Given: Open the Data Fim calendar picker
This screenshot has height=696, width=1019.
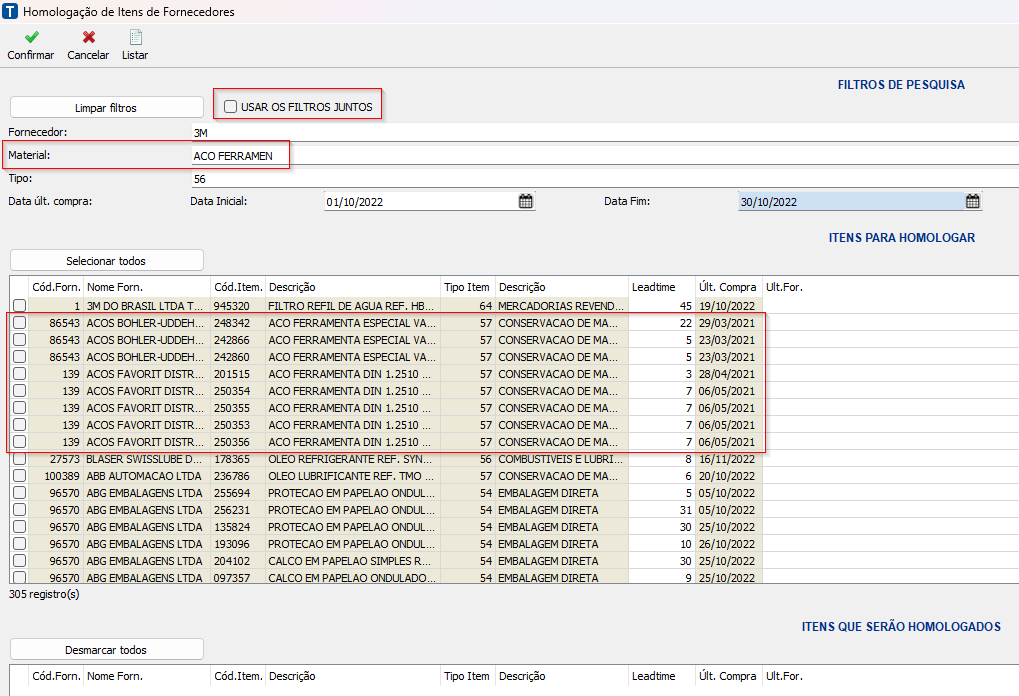Looking at the screenshot, I should [x=972, y=201].
